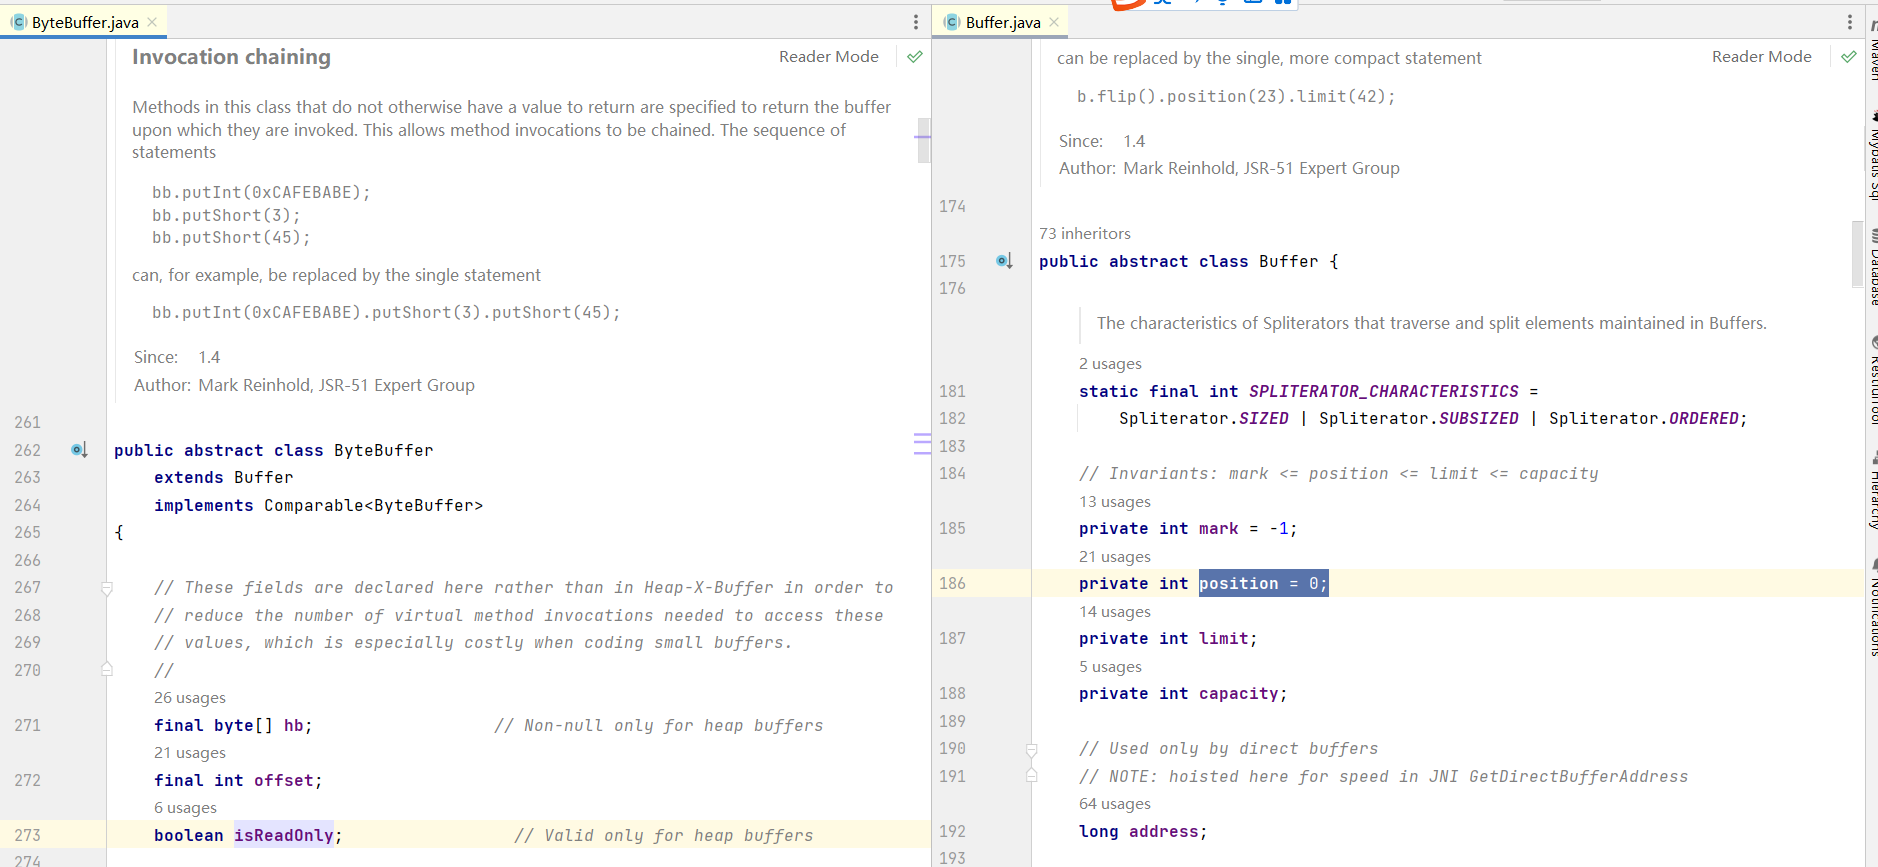Click line number 186 in right gutter
This screenshot has height=867, width=1878.
click(x=952, y=583)
